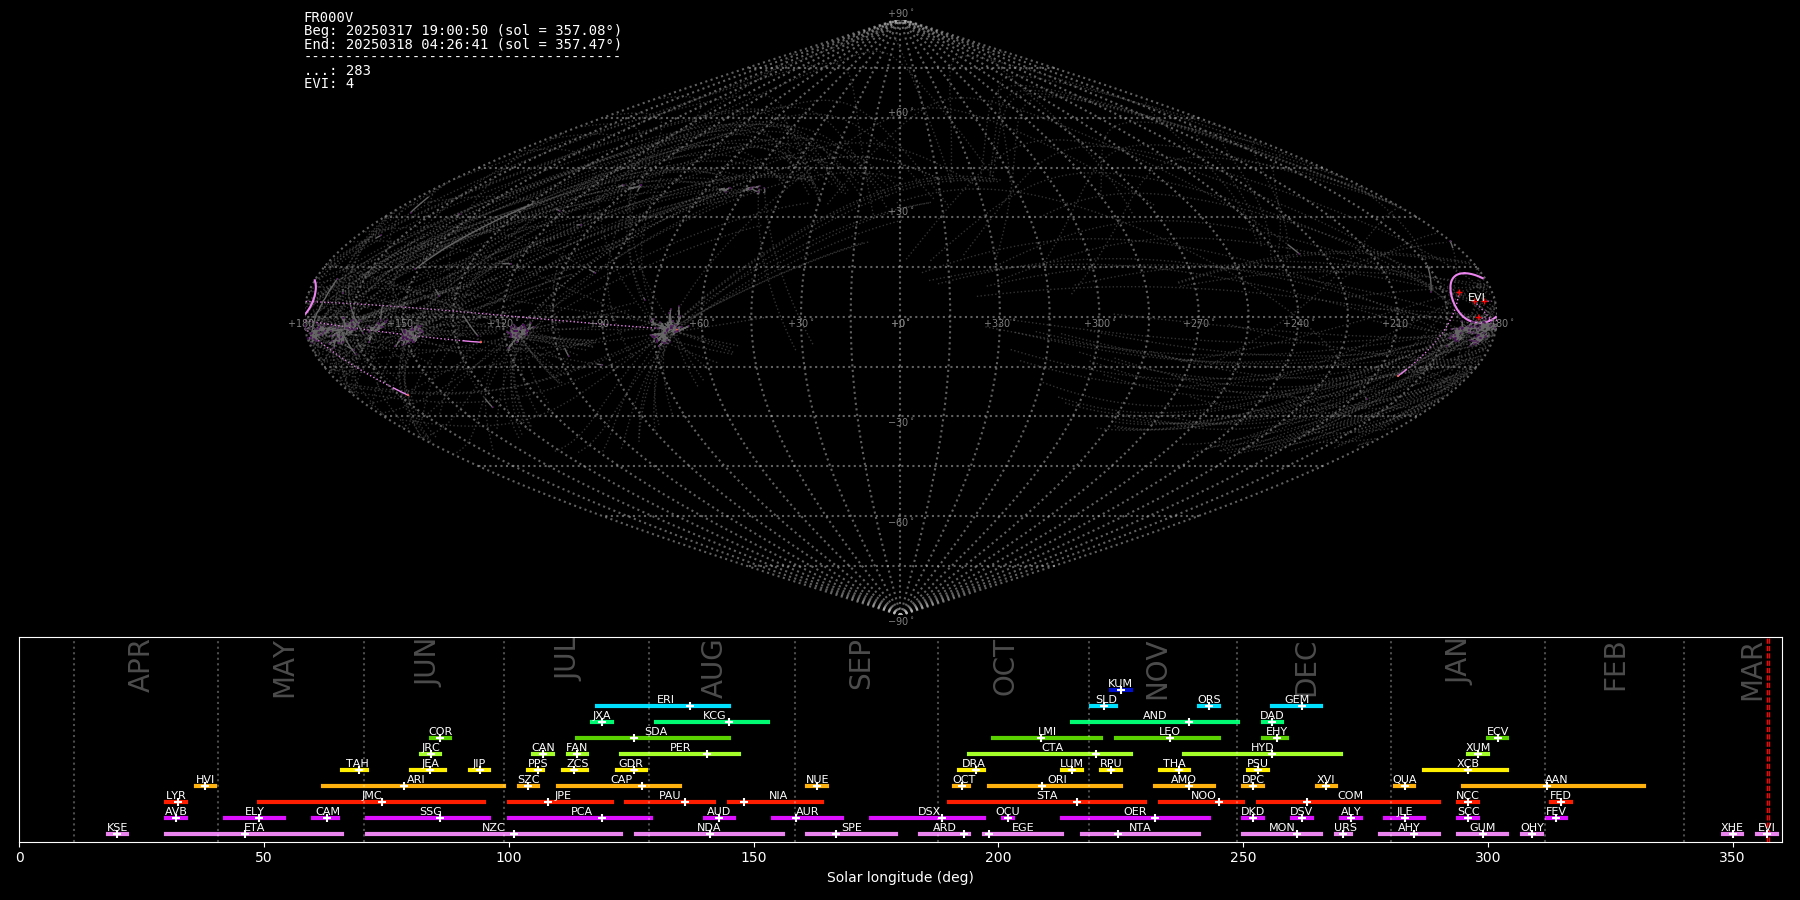
Task: Click the LEO shower label
Action: click(x=1170, y=732)
